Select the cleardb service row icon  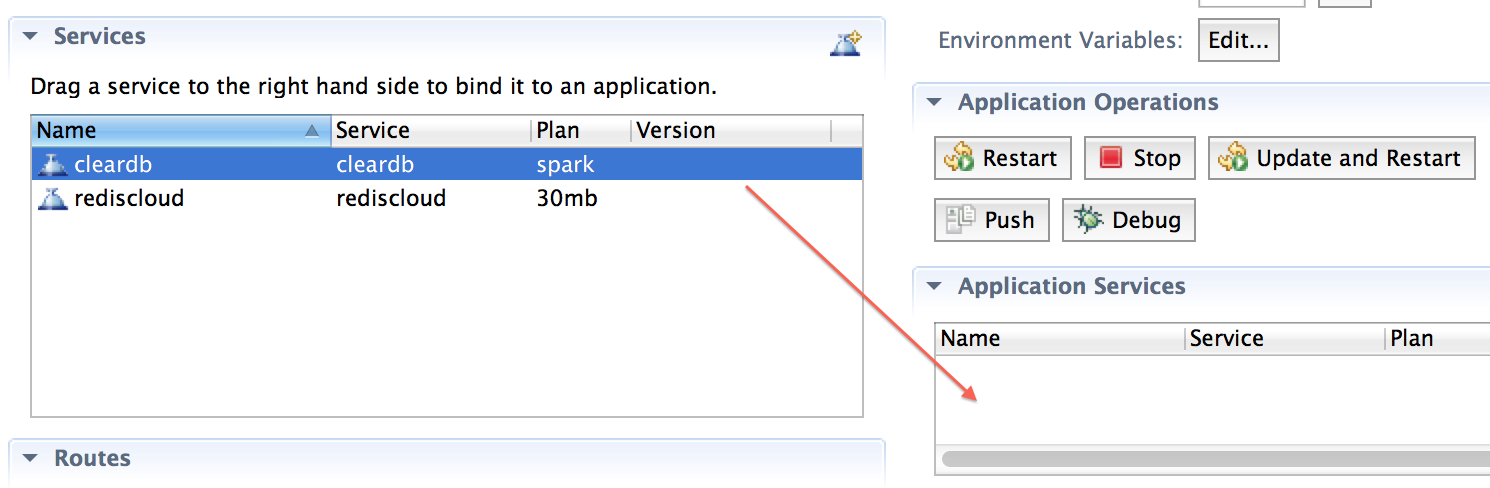point(52,164)
